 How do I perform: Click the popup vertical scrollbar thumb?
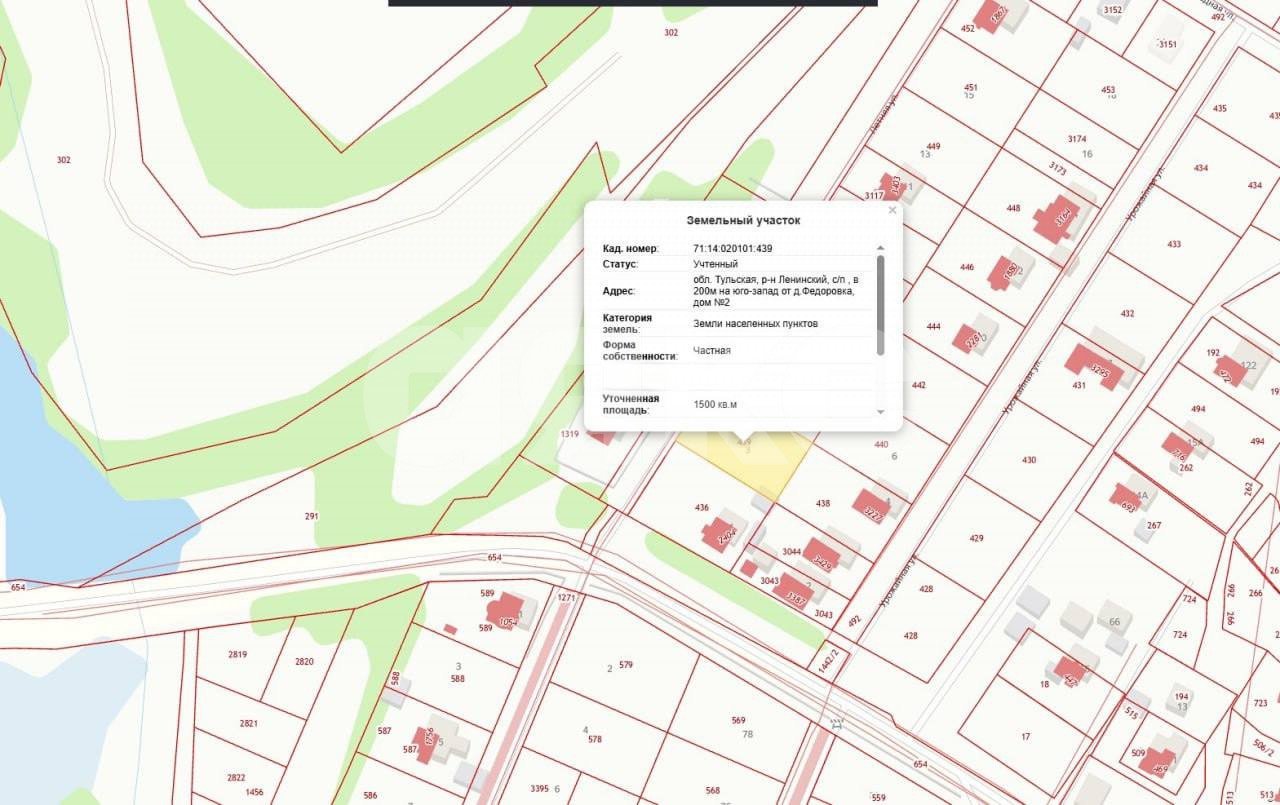(880, 304)
